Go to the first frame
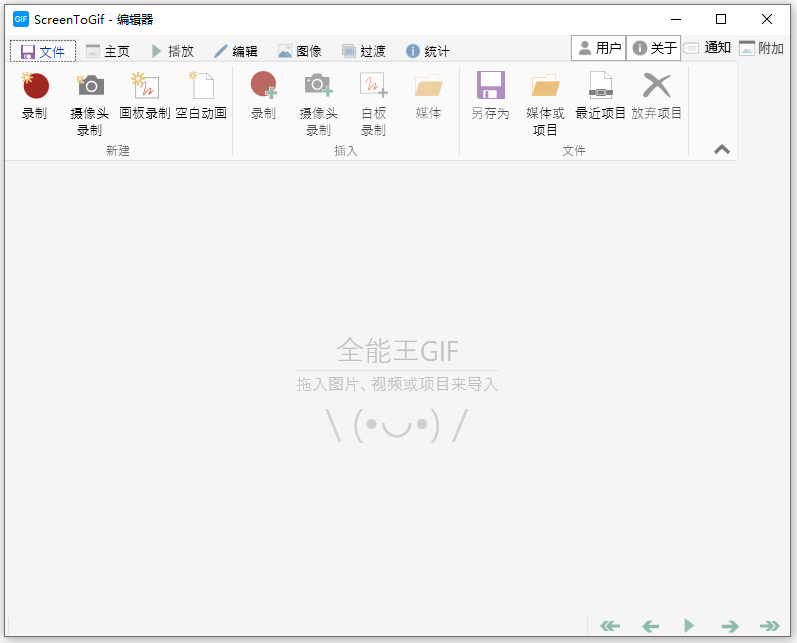 (610, 626)
